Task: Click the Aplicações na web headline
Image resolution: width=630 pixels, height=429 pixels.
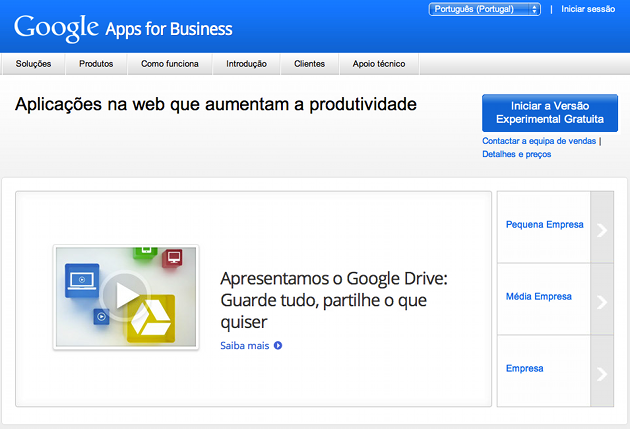Action: [x=216, y=104]
